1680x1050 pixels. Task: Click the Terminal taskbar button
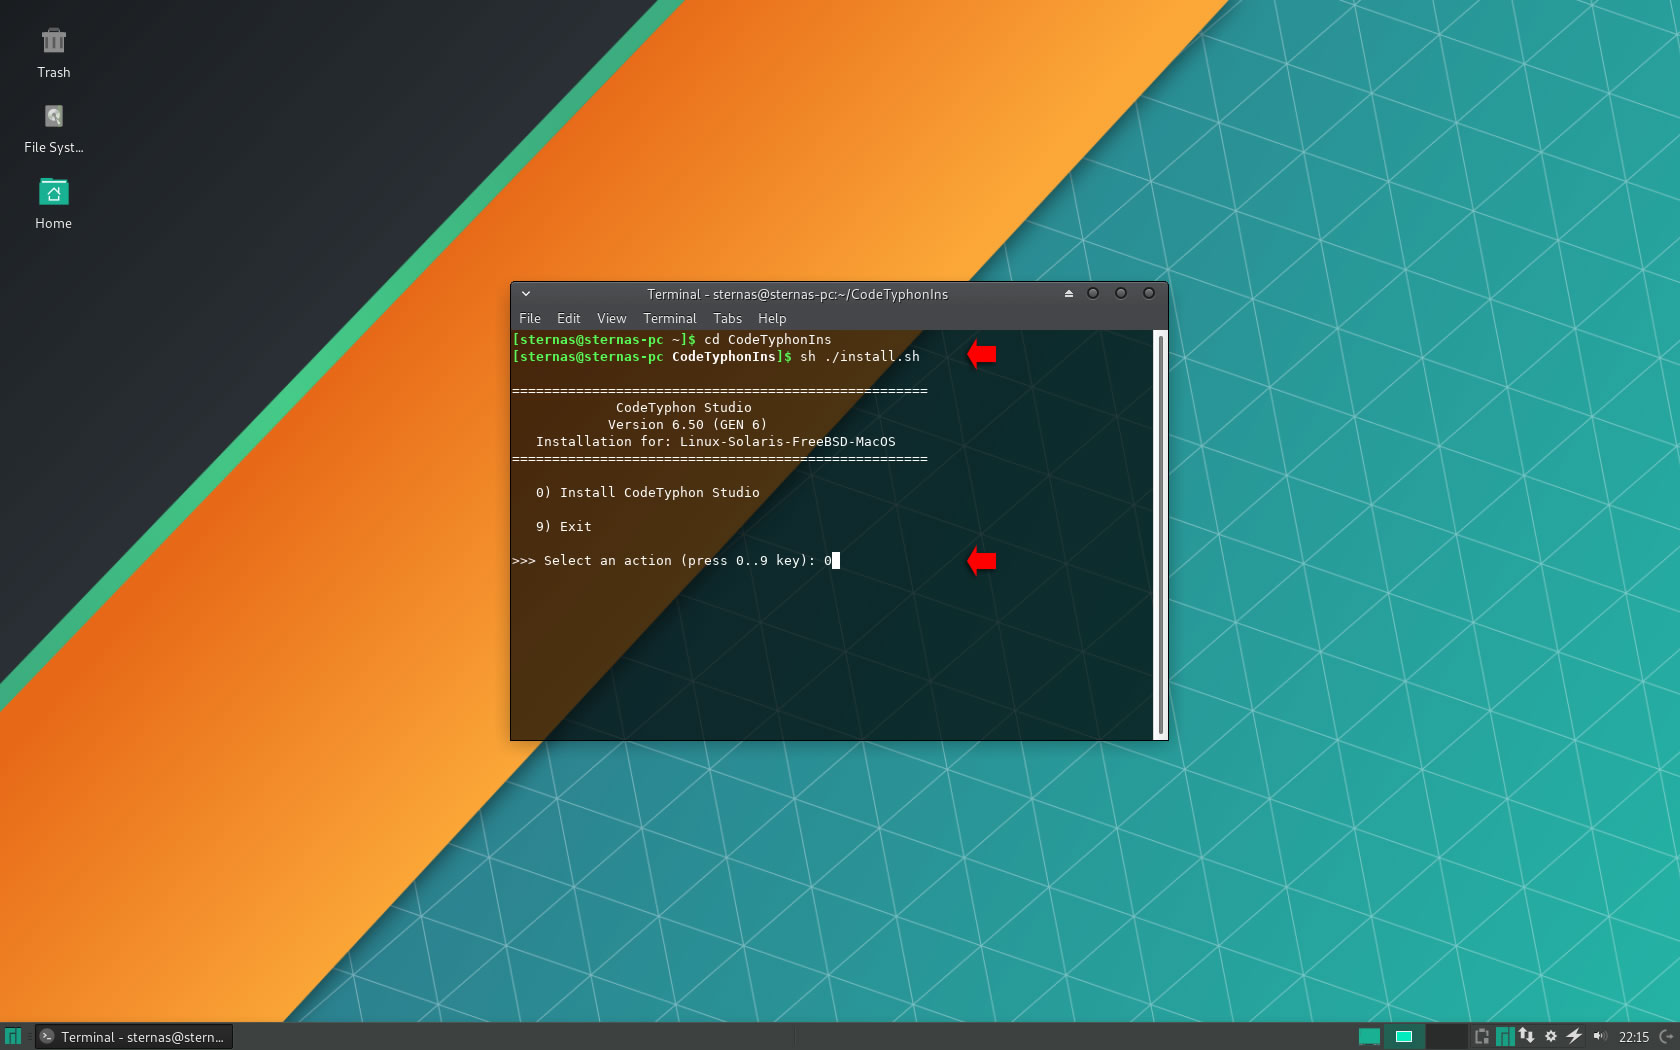134,1037
